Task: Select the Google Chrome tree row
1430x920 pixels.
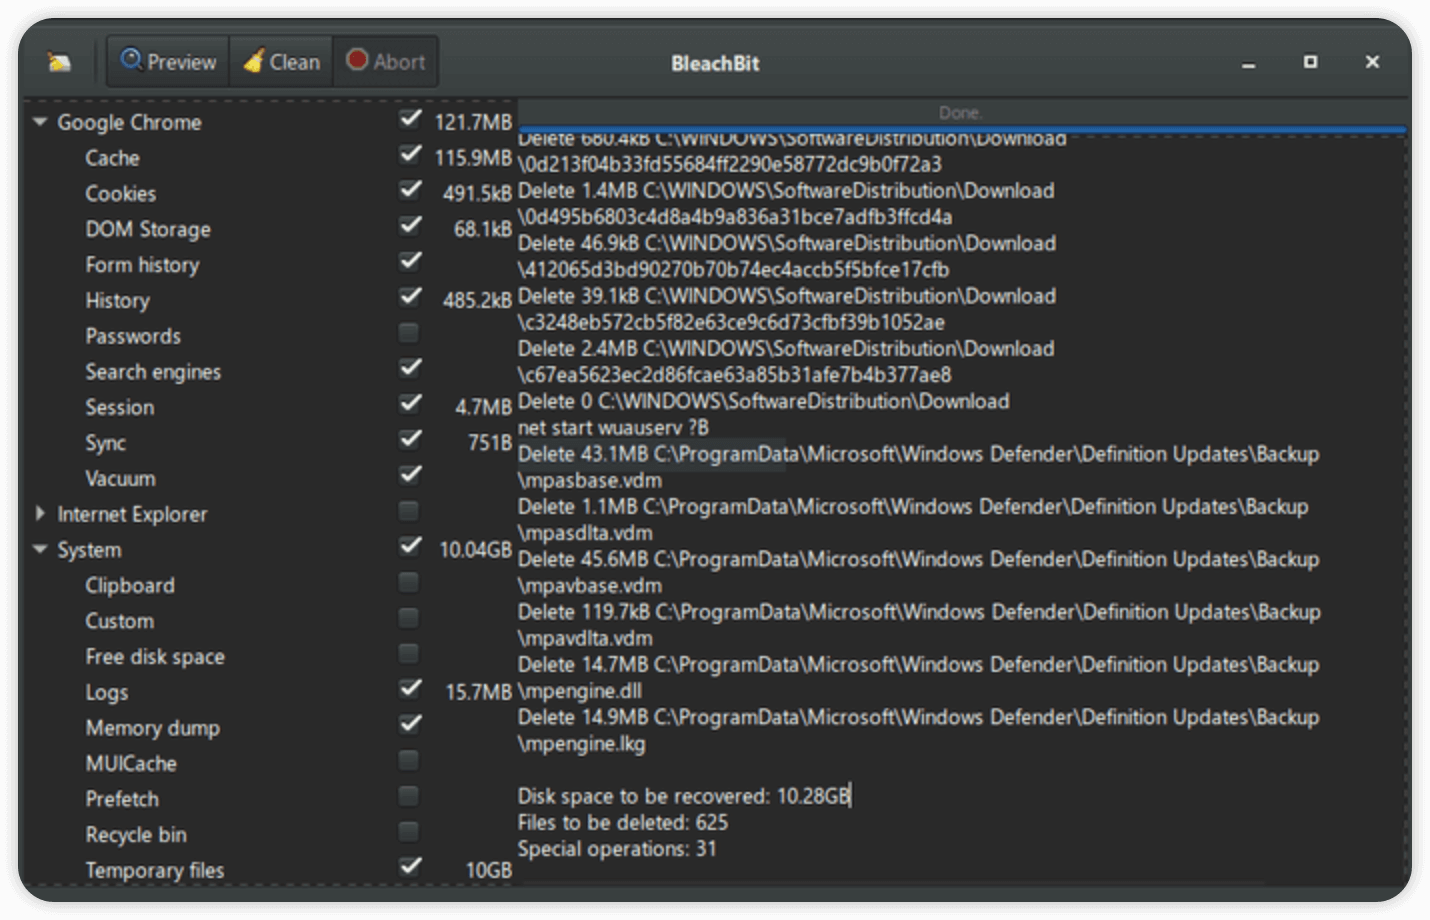Action: 129,122
